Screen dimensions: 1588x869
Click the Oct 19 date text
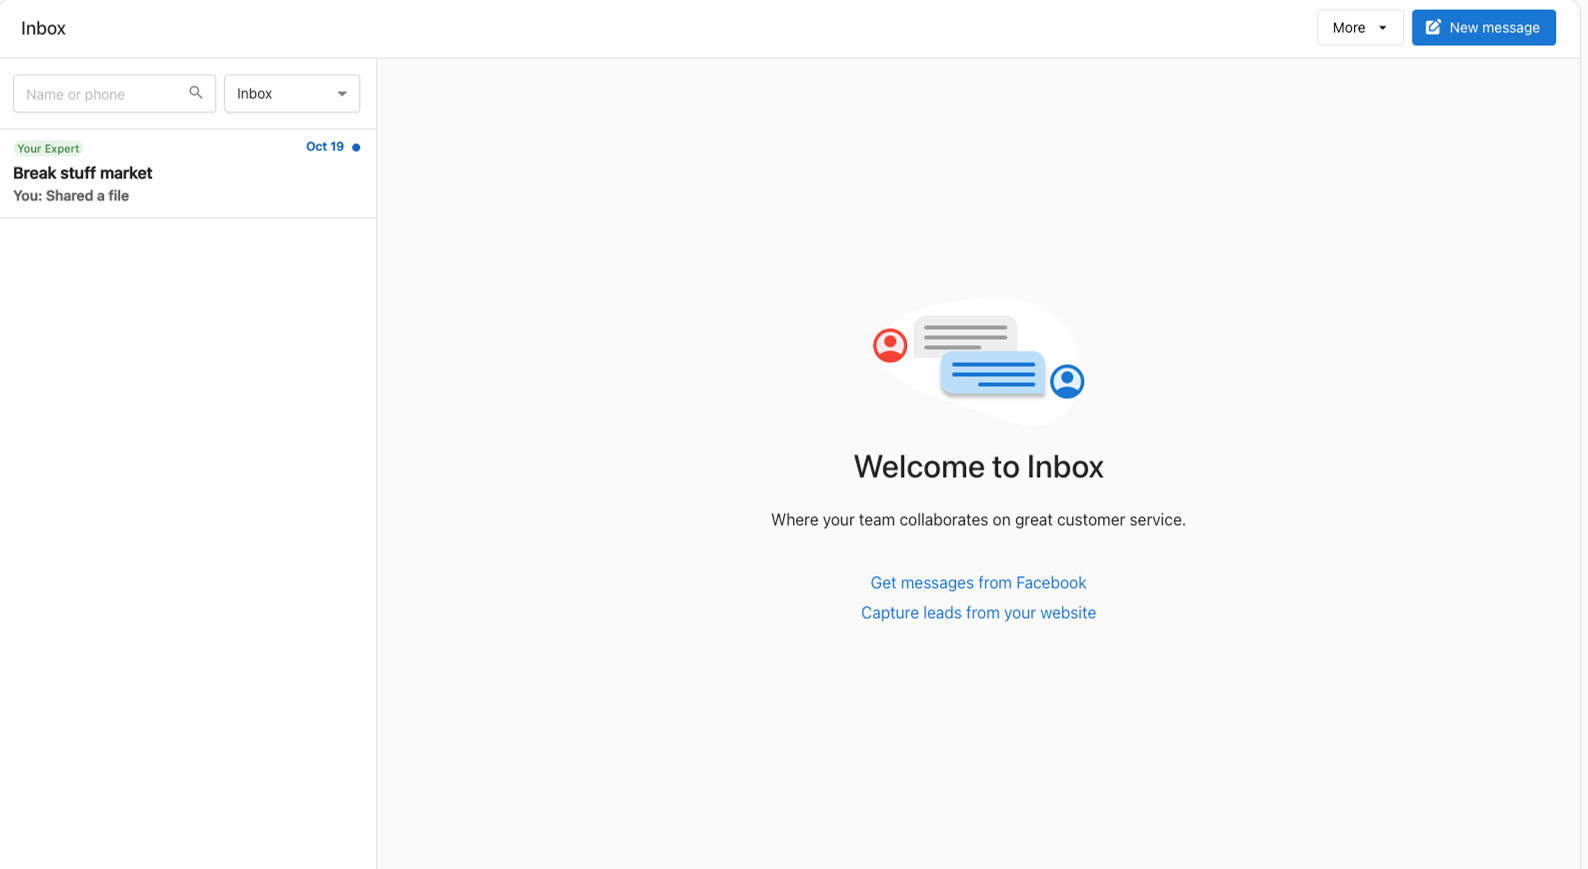(x=325, y=147)
